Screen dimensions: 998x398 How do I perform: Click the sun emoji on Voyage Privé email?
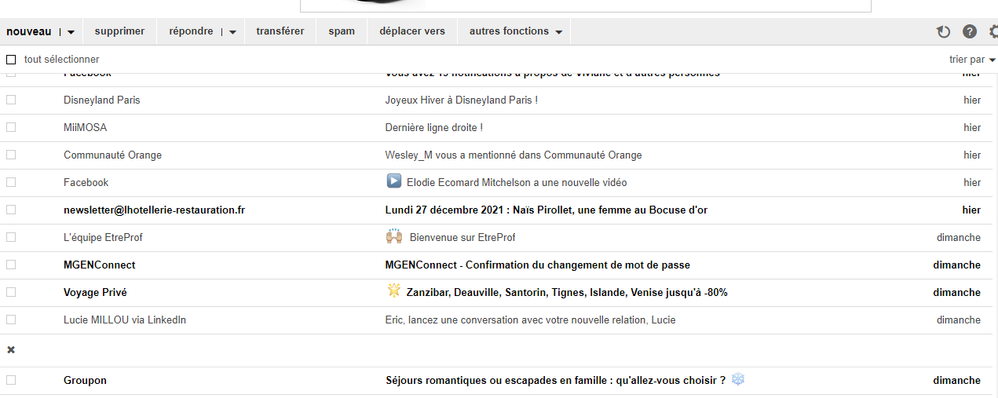394,291
